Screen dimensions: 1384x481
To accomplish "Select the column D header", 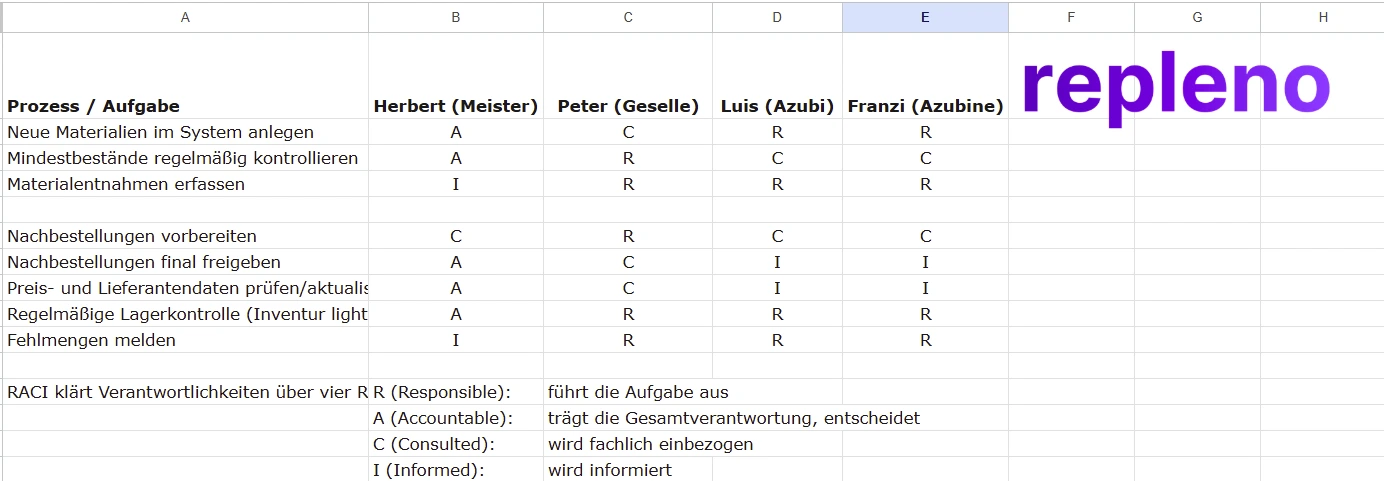I will pyautogui.click(x=777, y=17).
